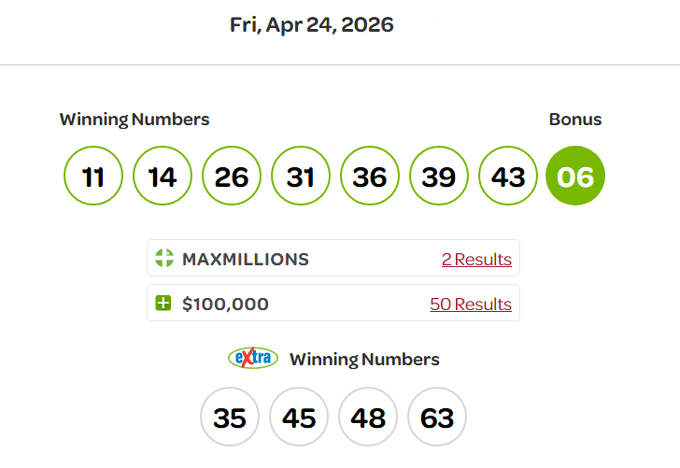
Task: Click winning number ball 36
Action: (x=369, y=176)
